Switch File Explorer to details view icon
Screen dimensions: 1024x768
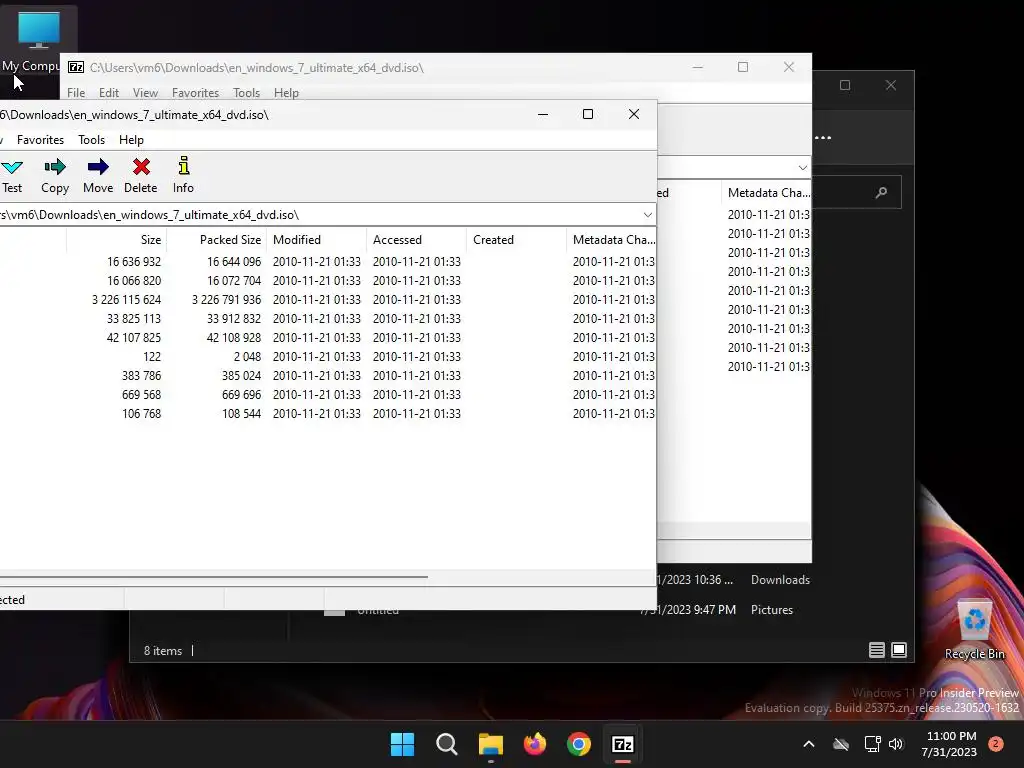click(876, 650)
